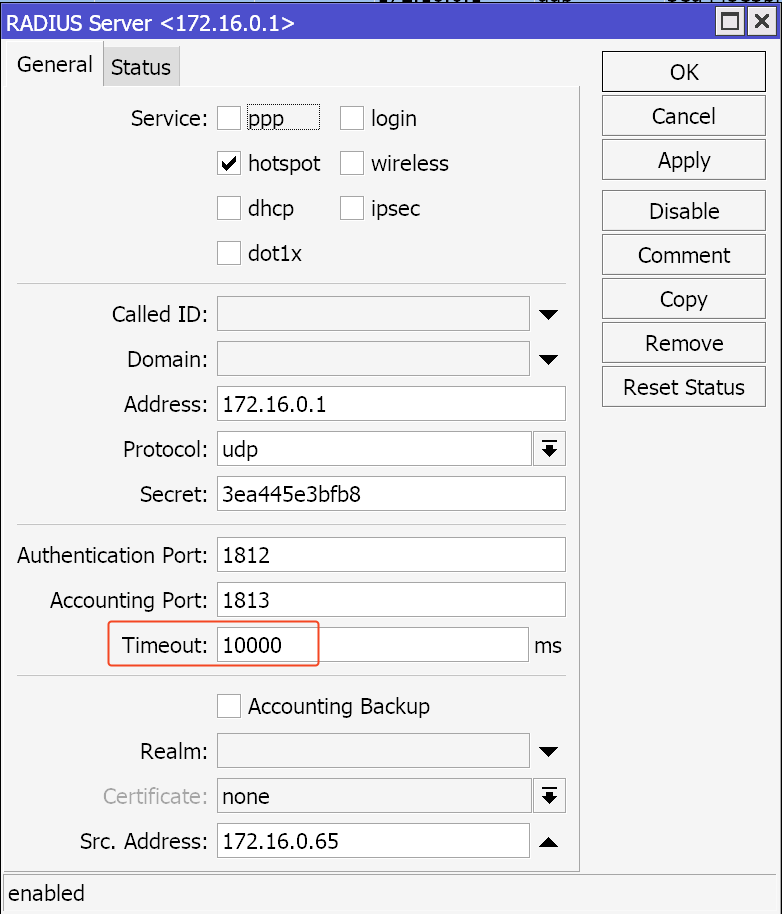Screen dimensions: 782x914
Task: Click the Remove button
Action: (x=684, y=343)
